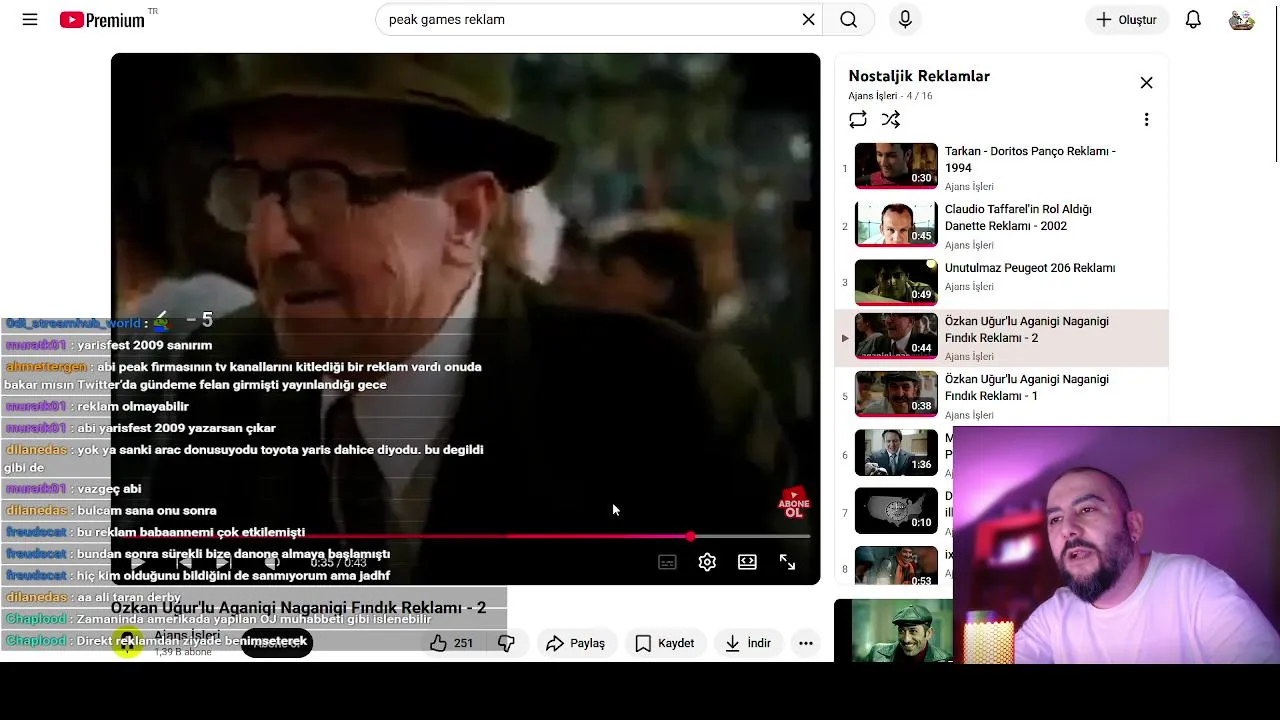The image size is (1280, 720).
Task: Click the search magnifier button
Action: (x=849, y=19)
